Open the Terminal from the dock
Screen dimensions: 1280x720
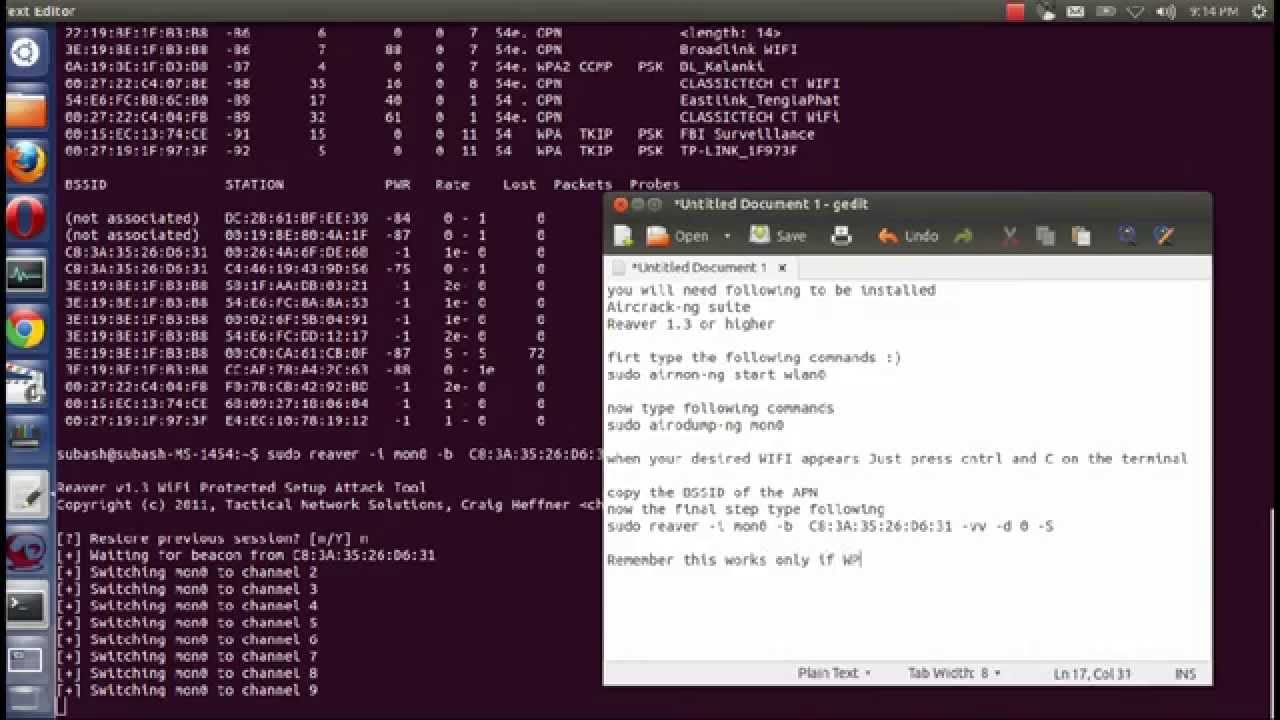click(x=26, y=605)
